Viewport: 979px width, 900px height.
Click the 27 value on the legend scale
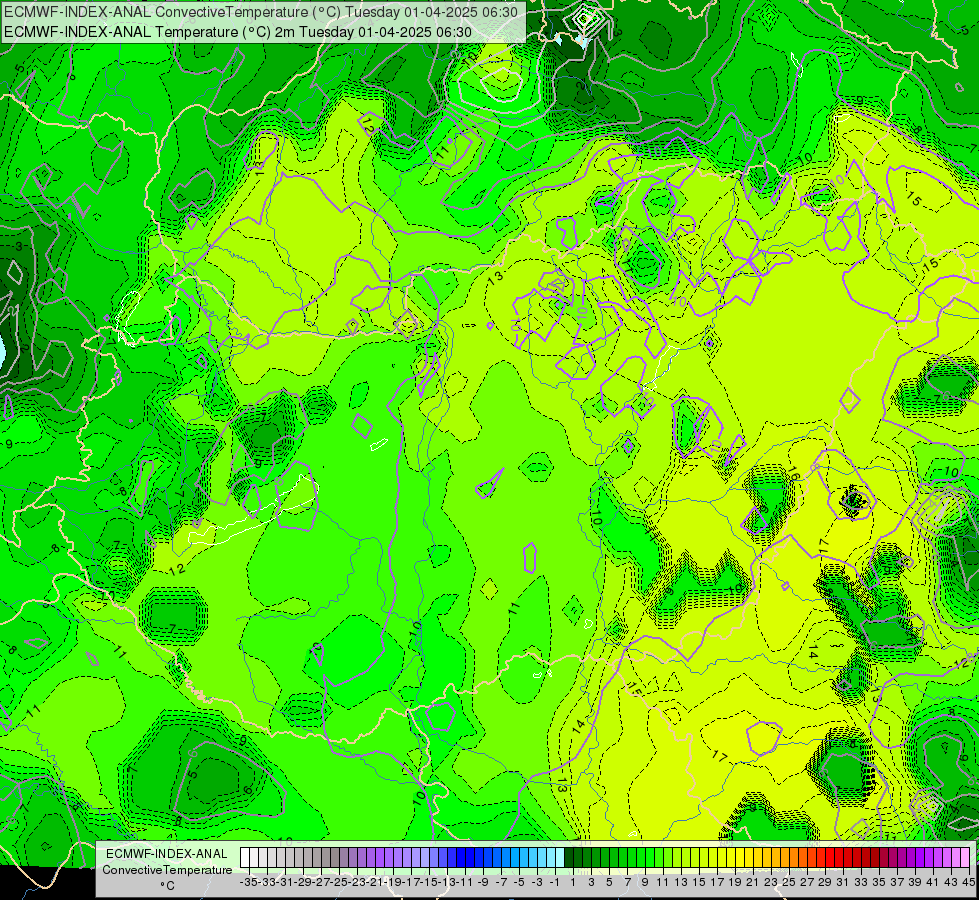point(807,883)
